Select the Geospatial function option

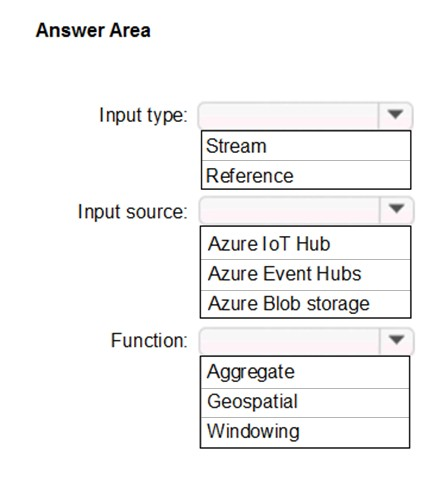(305, 403)
